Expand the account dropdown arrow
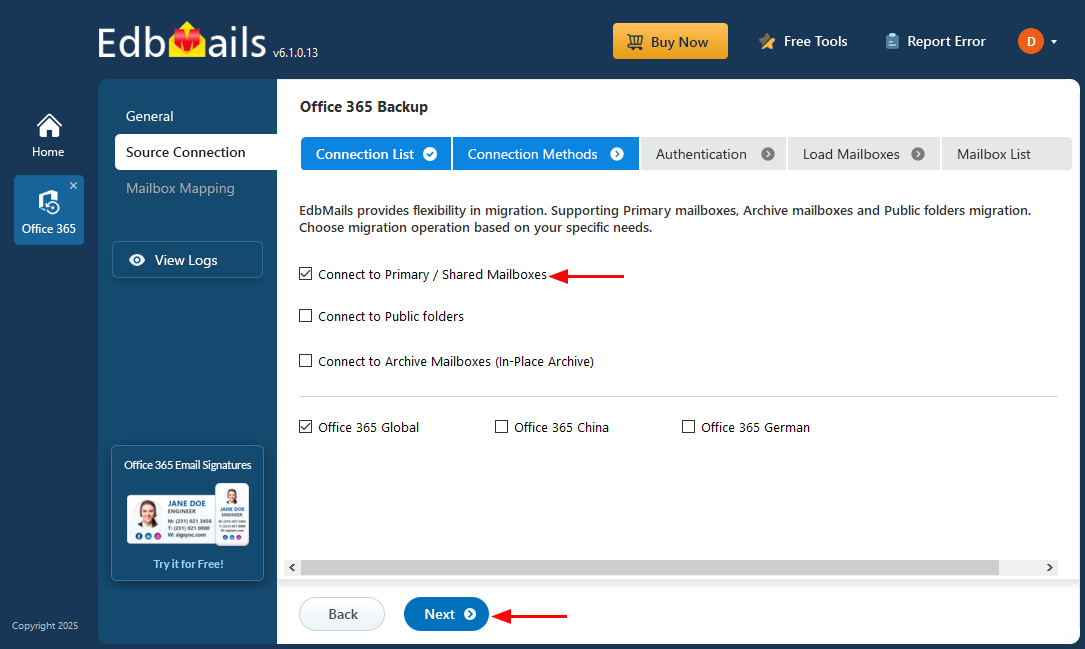This screenshot has height=649, width=1085. [1054, 42]
